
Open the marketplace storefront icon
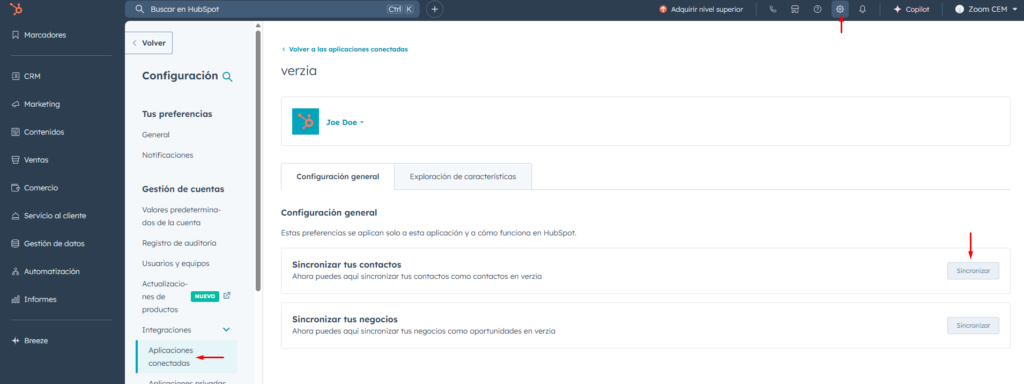coord(795,9)
